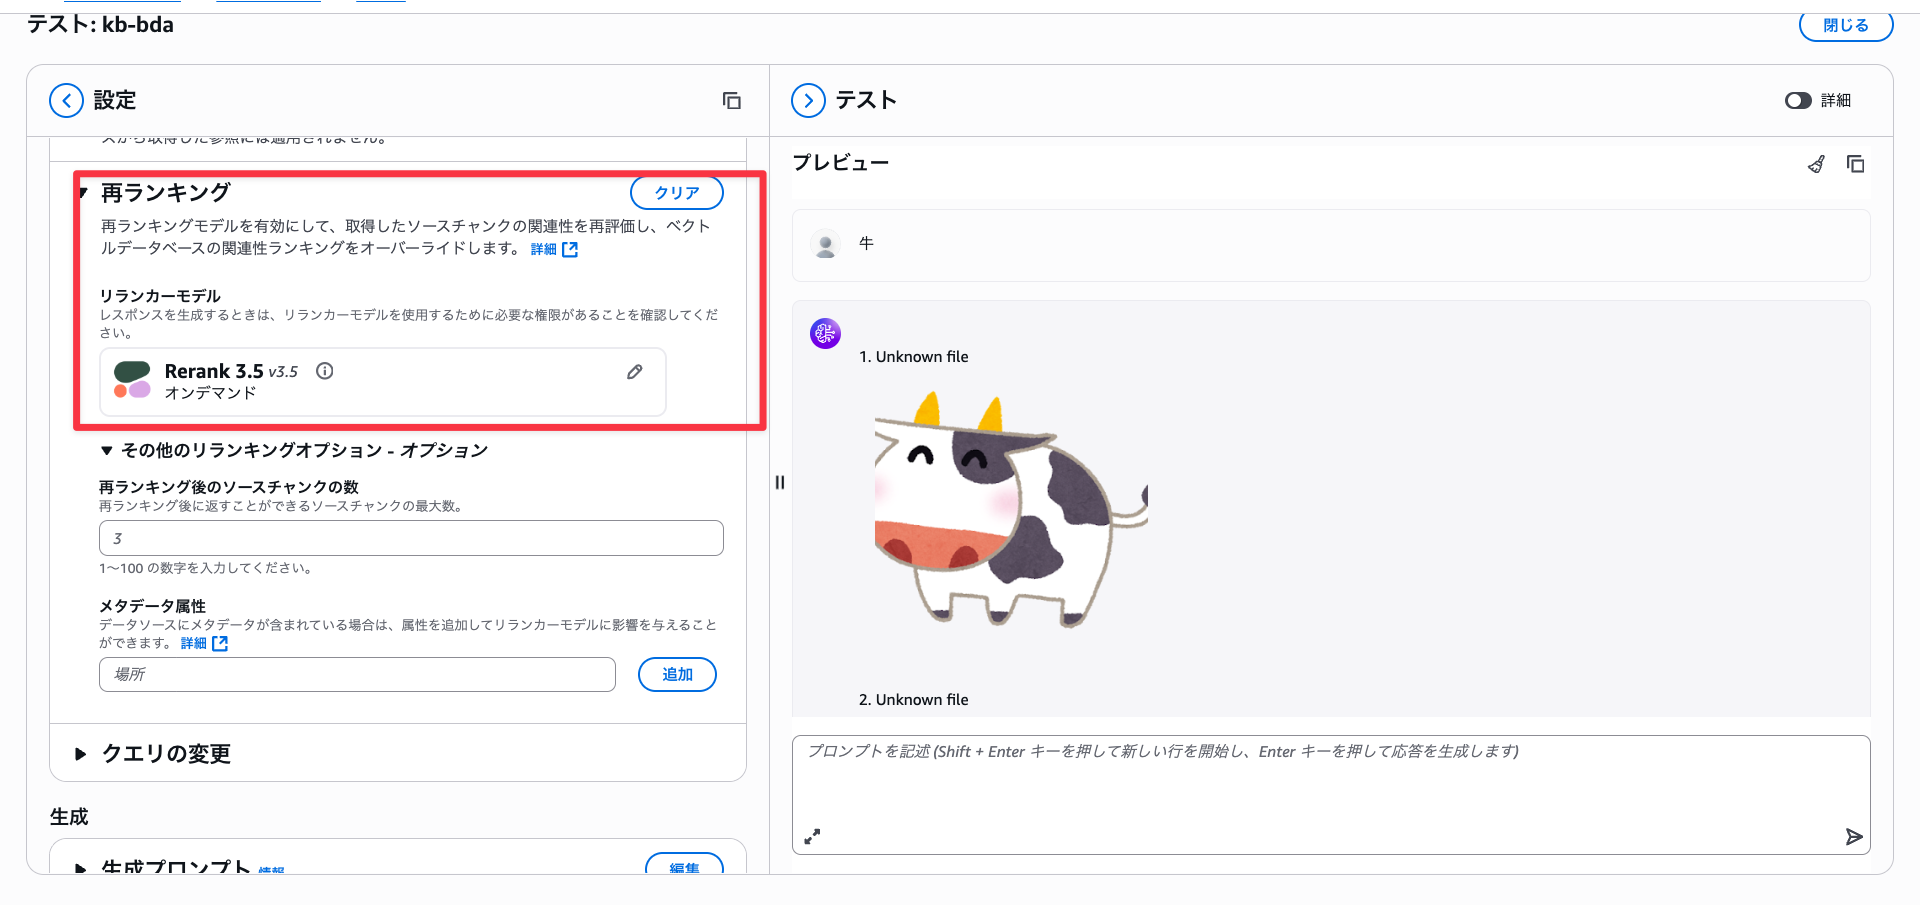1920x905 pixels.
Task: Click the copy icon in the プレビュー header
Action: [1856, 164]
